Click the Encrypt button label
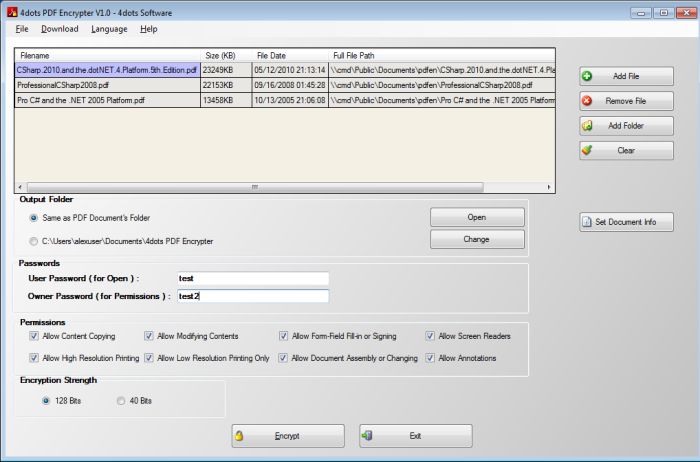Viewport: 700px width, 462px height. pos(287,436)
